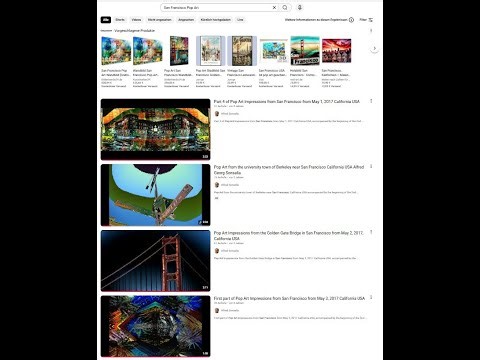Open more options for the Berkeley video
Screen dimensions: 480x360
[x=371, y=166]
